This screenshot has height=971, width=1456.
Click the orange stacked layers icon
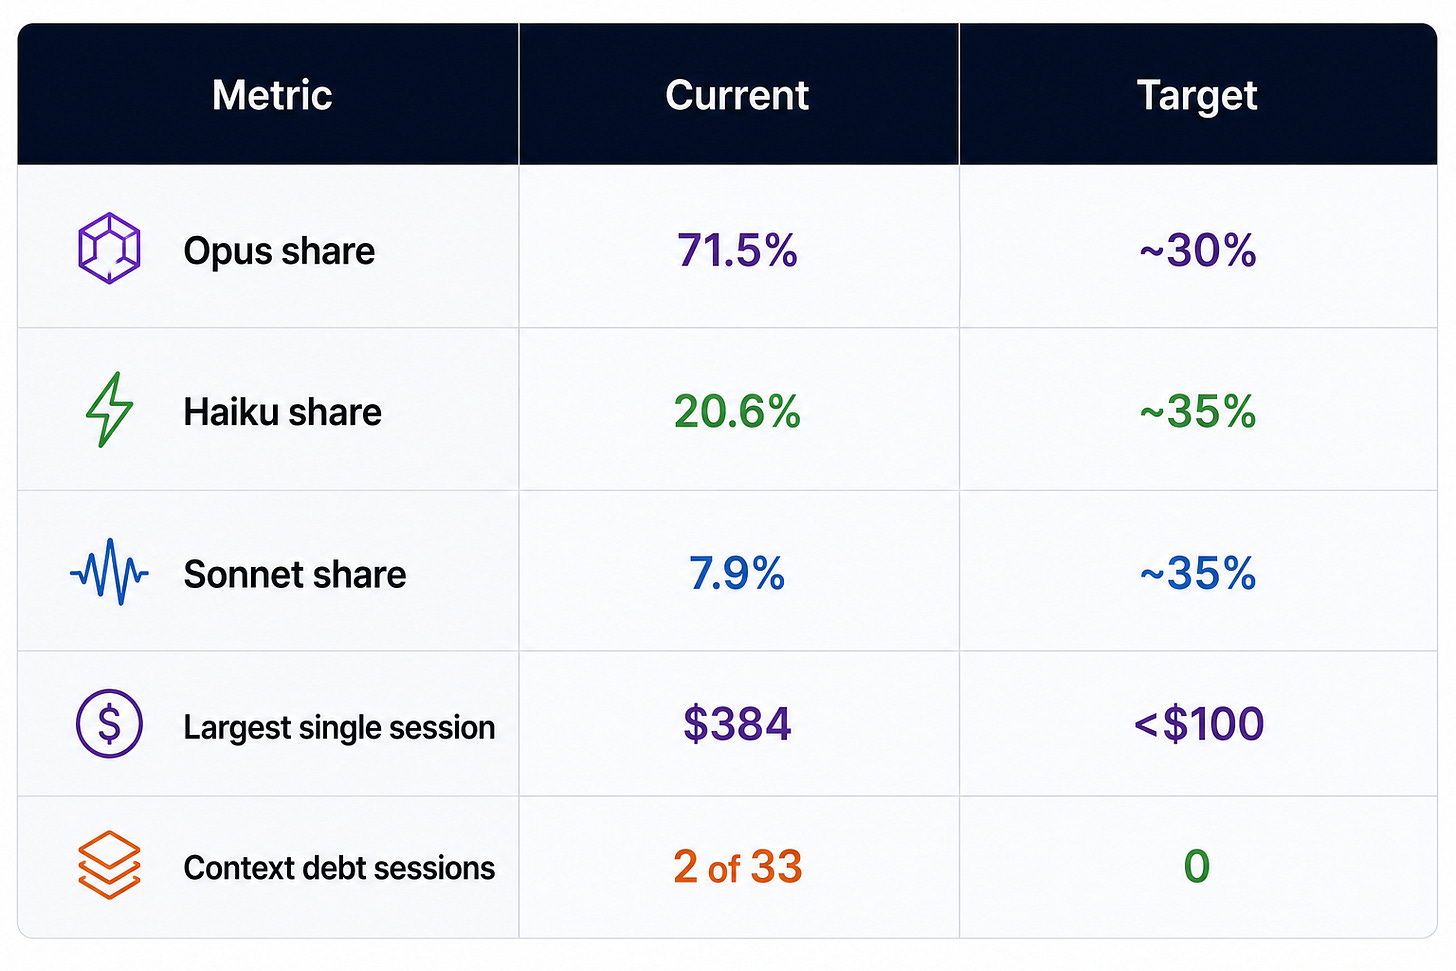click(x=109, y=865)
